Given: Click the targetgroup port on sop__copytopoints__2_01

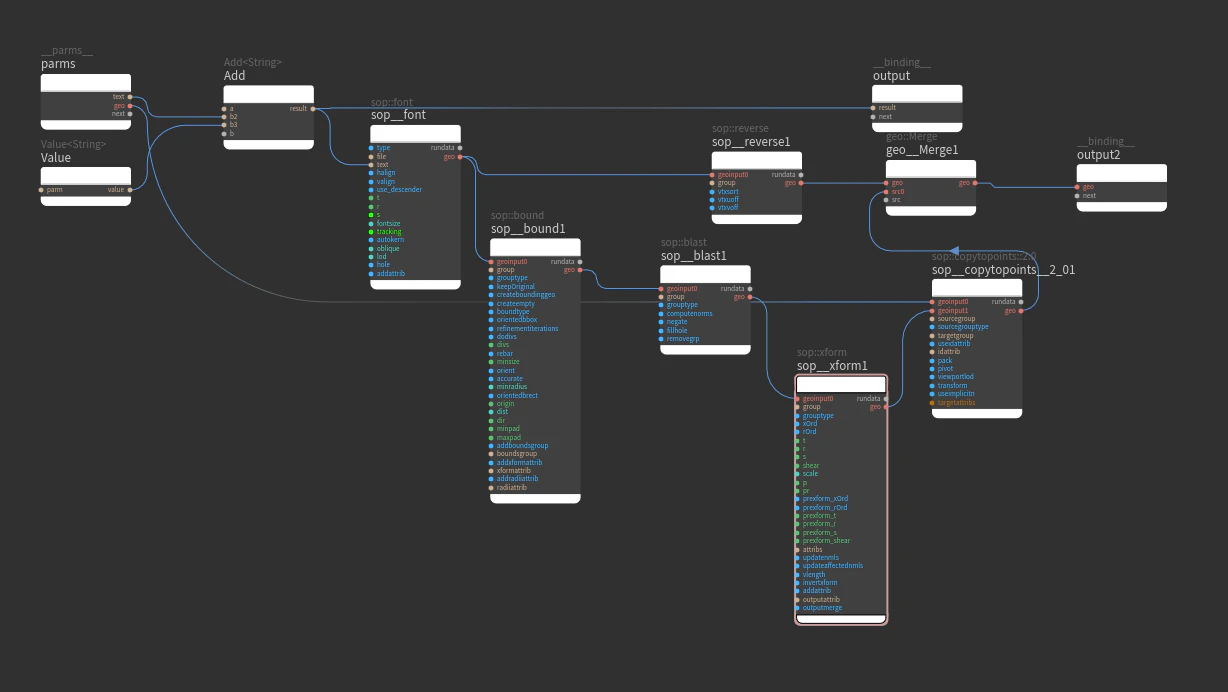Looking at the screenshot, I should 933,336.
